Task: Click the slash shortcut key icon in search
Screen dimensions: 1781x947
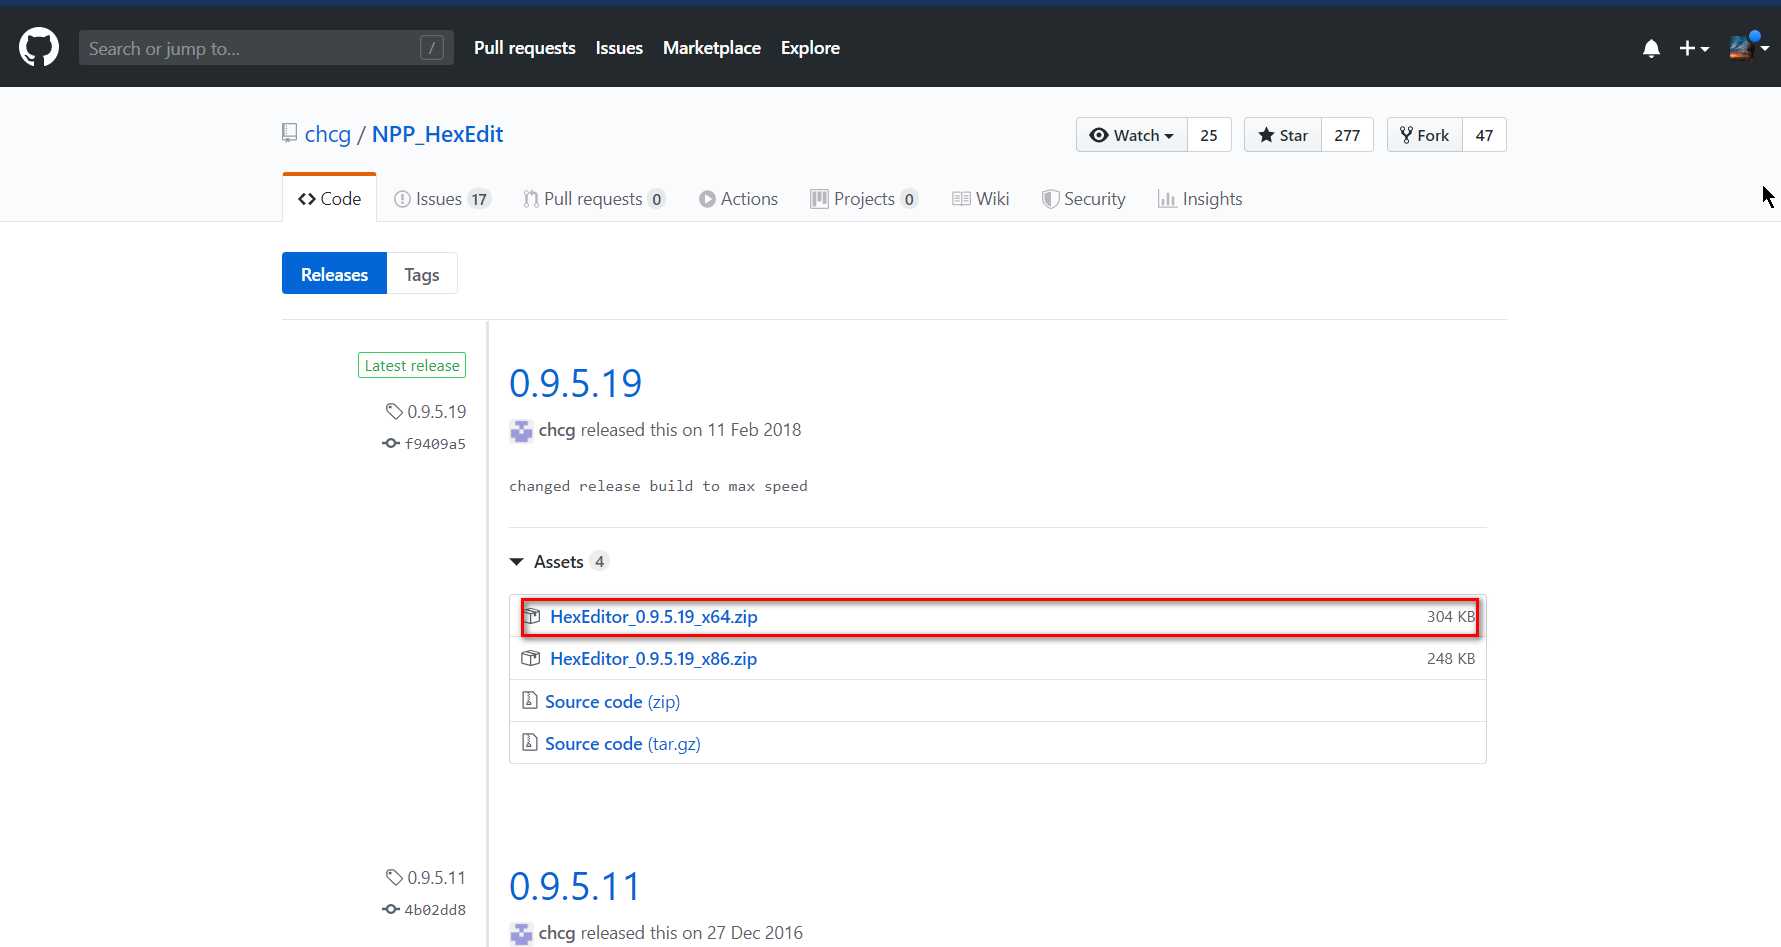Action: [432, 48]
